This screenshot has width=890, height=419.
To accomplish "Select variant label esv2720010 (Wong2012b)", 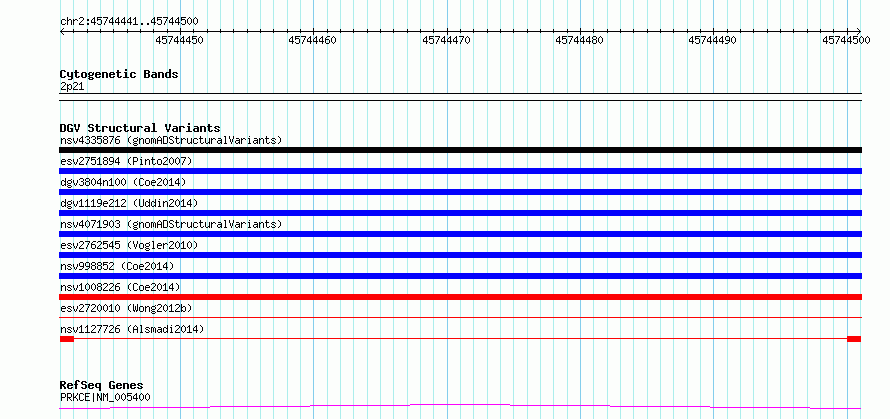I will coord(126,308).
